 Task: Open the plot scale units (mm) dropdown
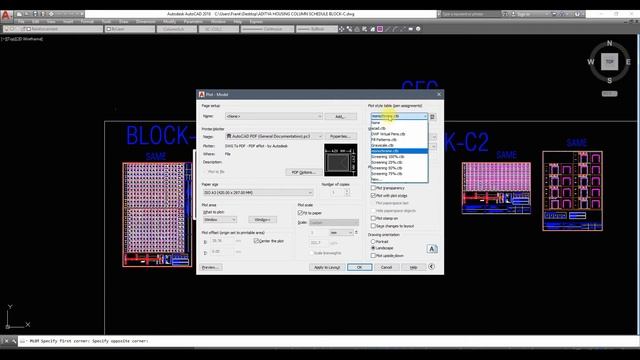pyautogui.click(x=341, y=233)
